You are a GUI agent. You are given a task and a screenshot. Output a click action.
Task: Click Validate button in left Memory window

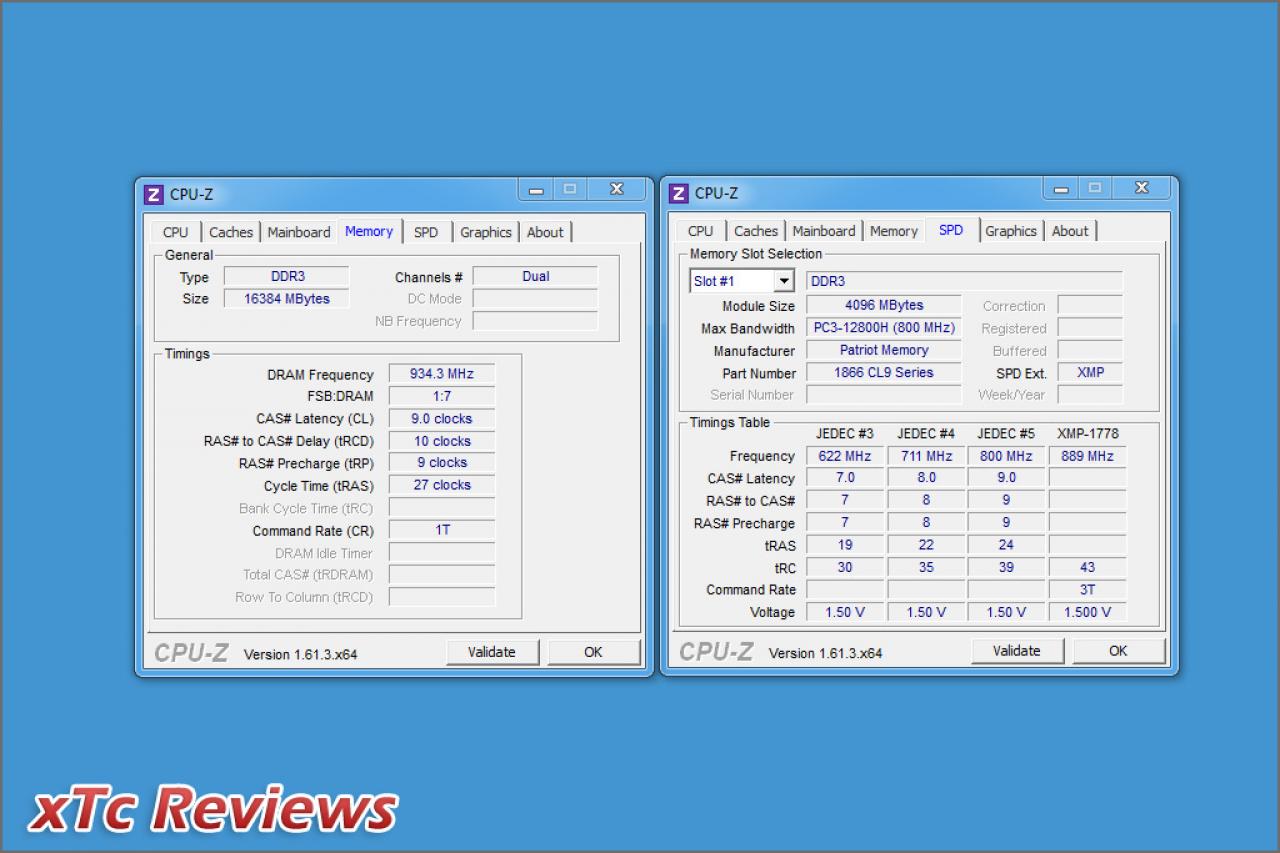pos(492,652)
